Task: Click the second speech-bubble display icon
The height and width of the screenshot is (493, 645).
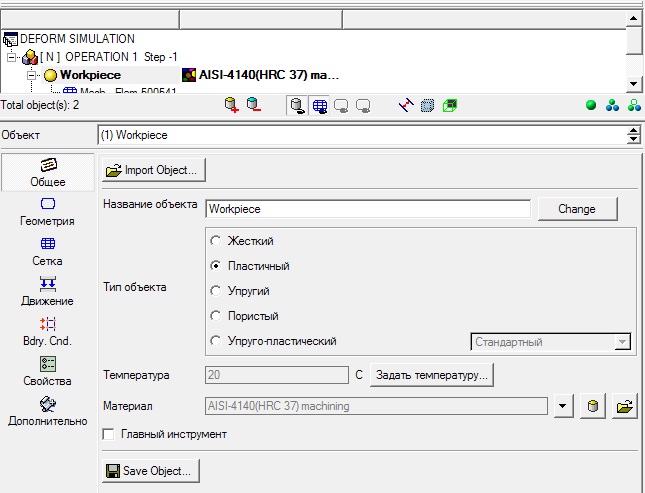Action: [x=363, y=106]
